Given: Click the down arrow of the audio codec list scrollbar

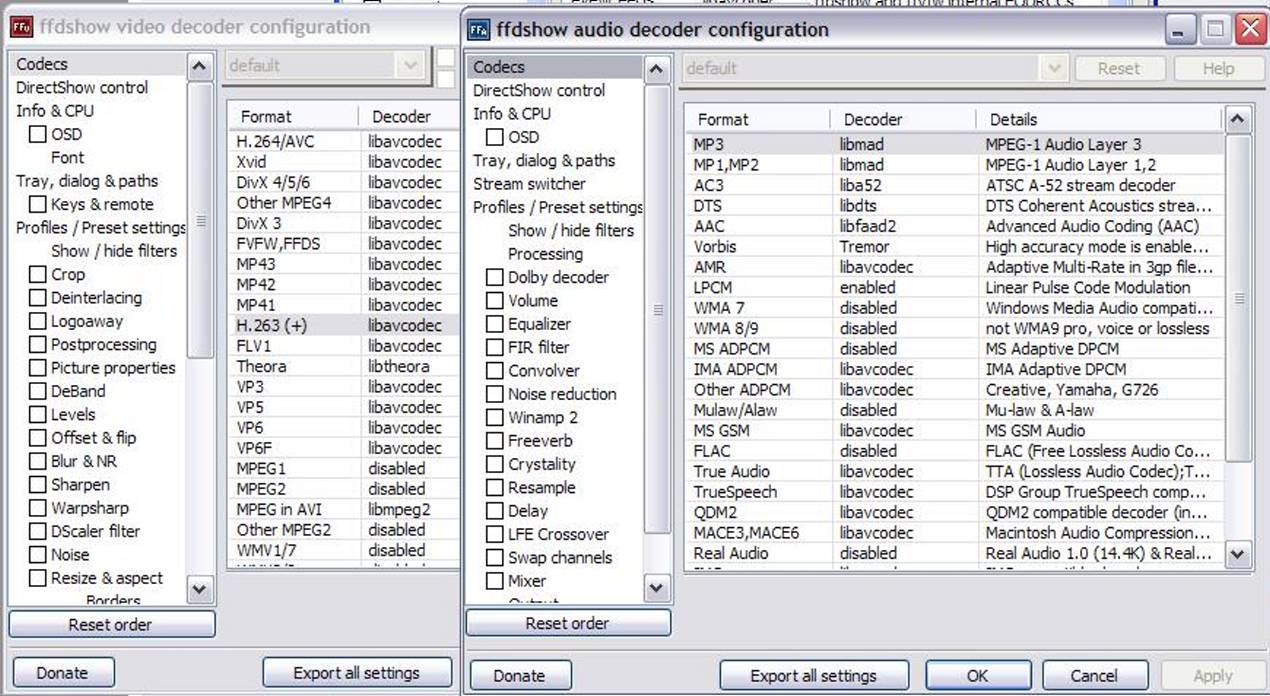Looking at the screenshot, I should pyautogui.click(x=1238, y=553).
